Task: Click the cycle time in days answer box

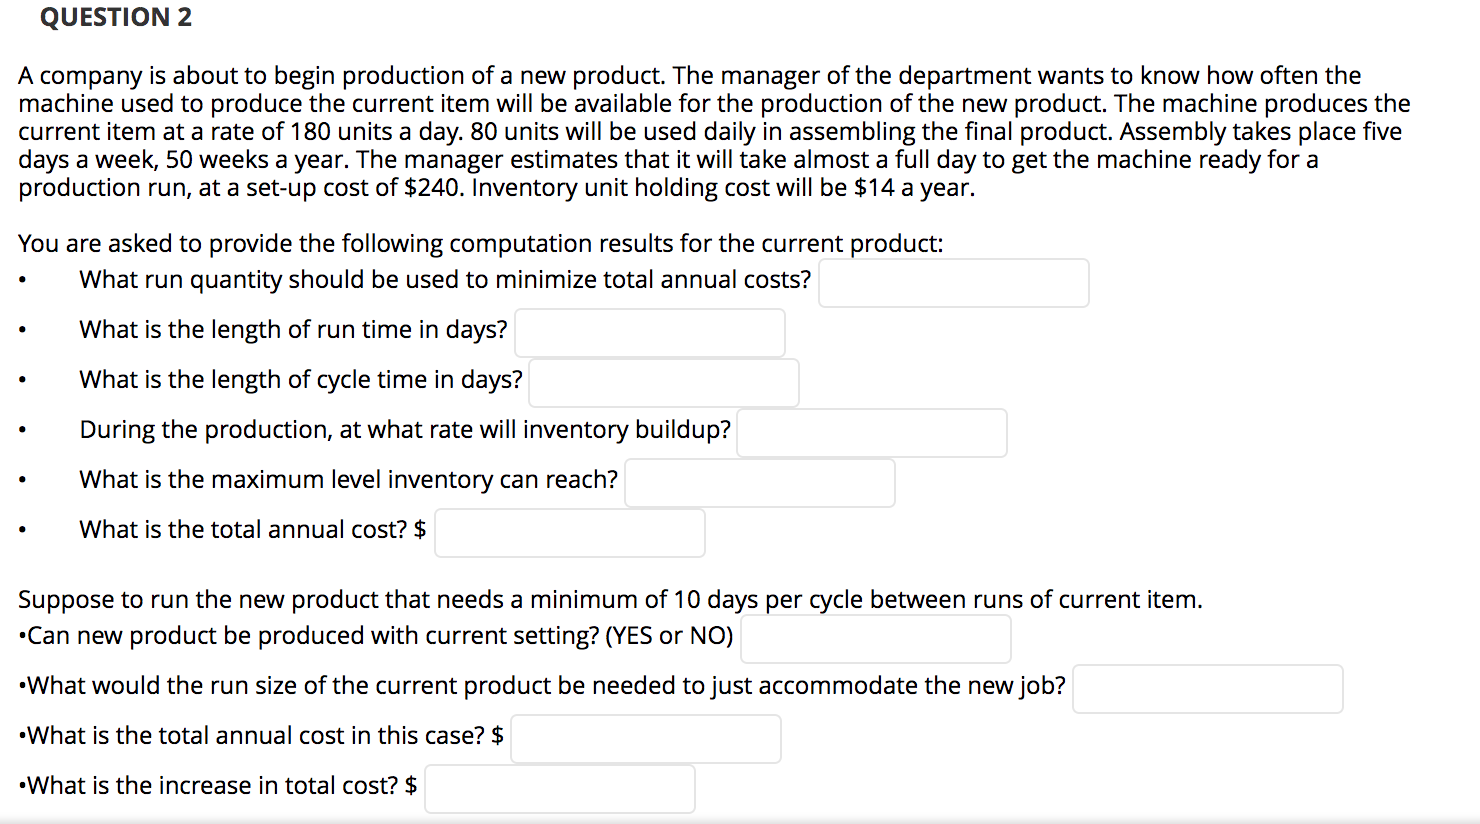Action: pos(663,382)
